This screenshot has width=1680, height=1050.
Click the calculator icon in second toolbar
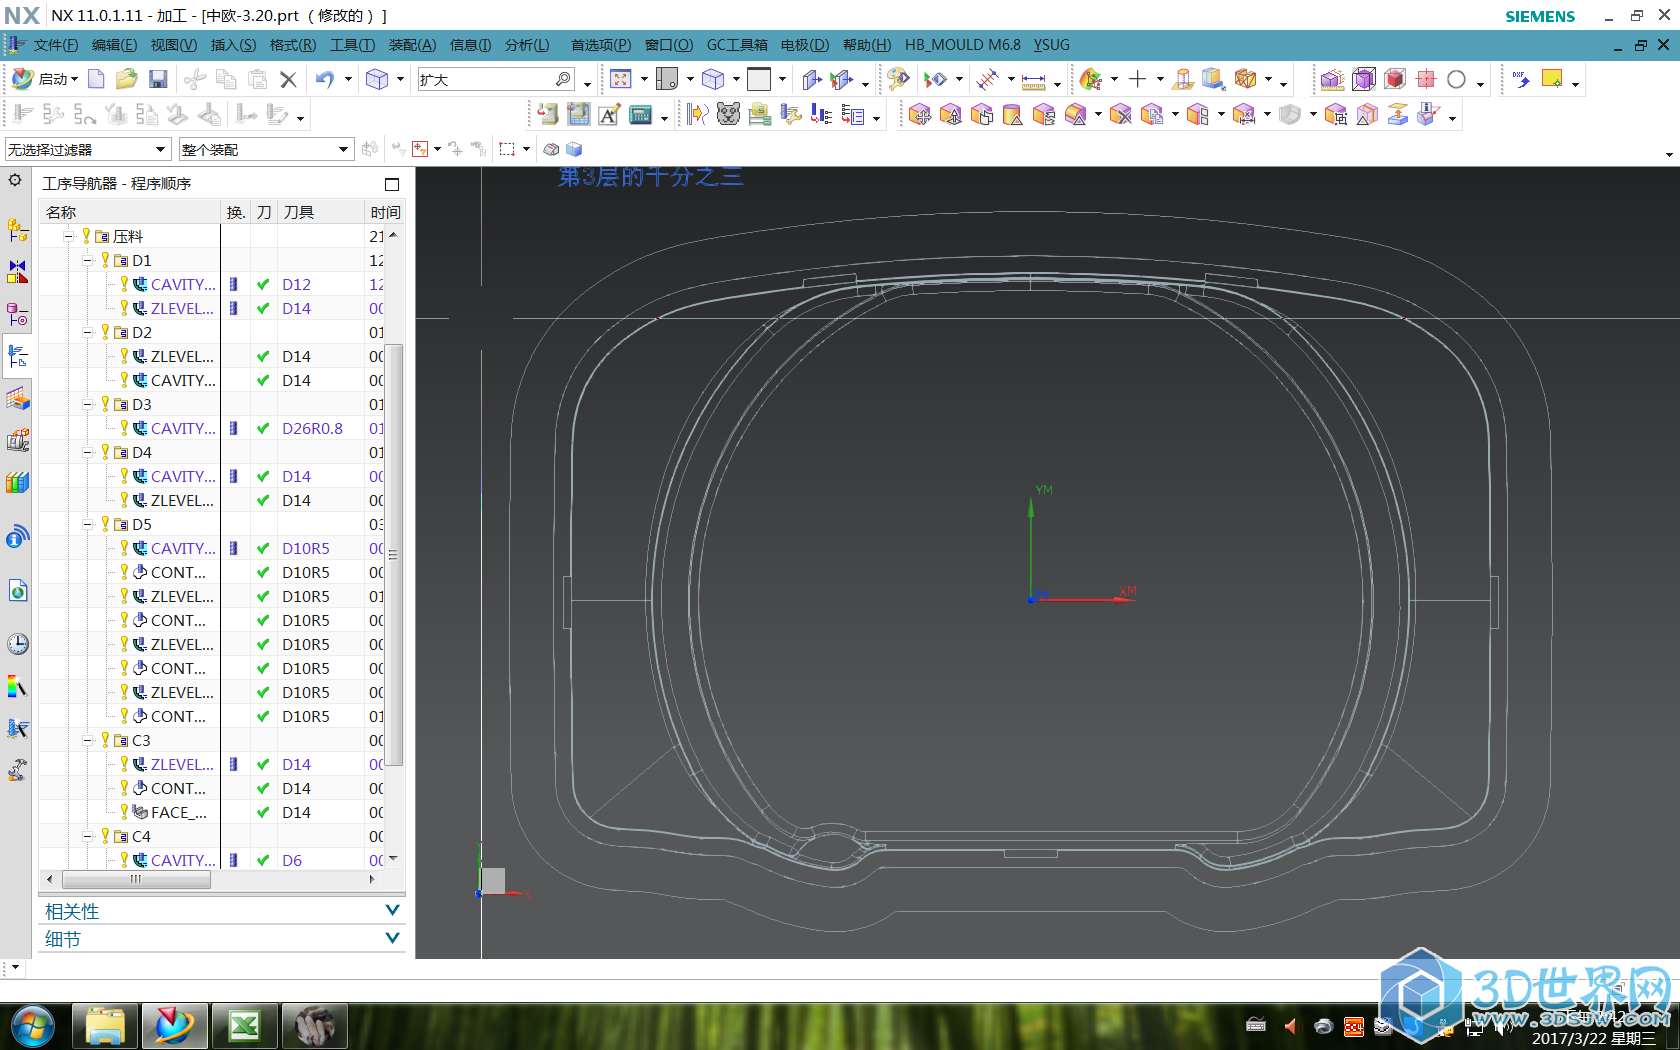(x=640, y=115)
